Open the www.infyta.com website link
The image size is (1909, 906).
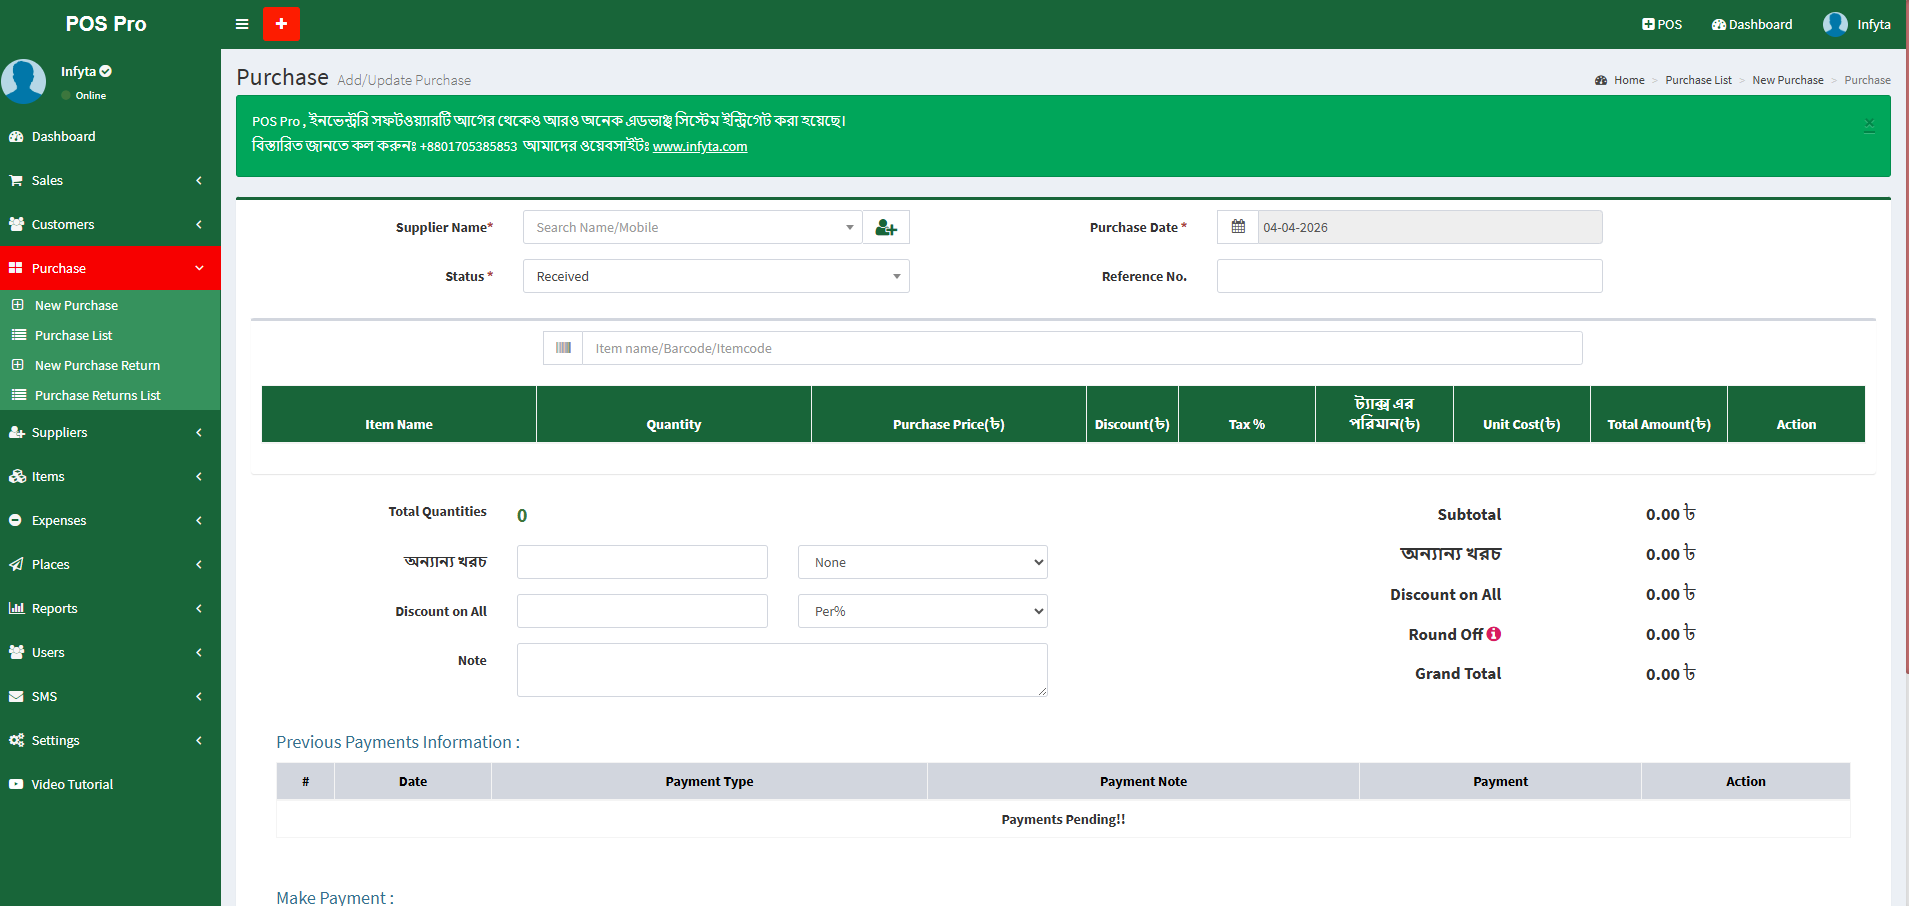pos(700,147)
